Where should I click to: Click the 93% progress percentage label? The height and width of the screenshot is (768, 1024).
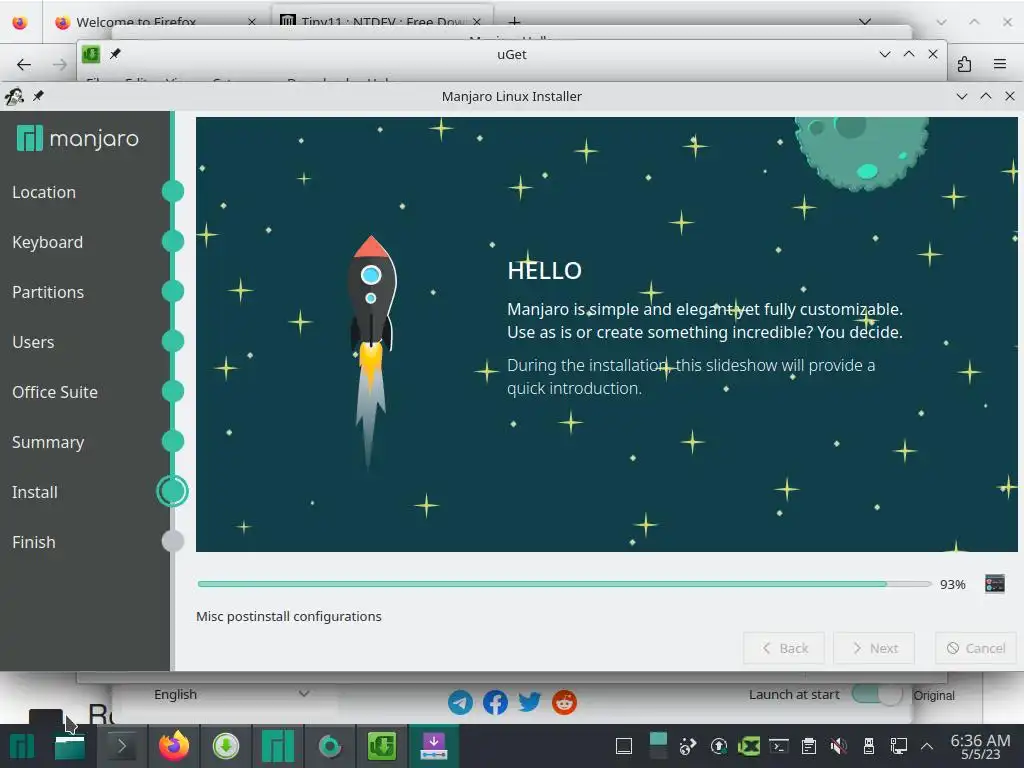click(x=952, y=584)
